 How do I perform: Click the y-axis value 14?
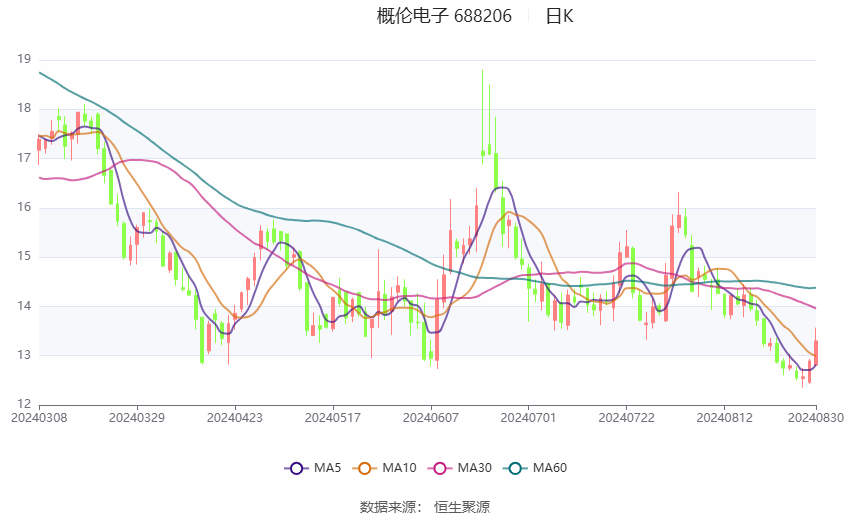[24, 306]
